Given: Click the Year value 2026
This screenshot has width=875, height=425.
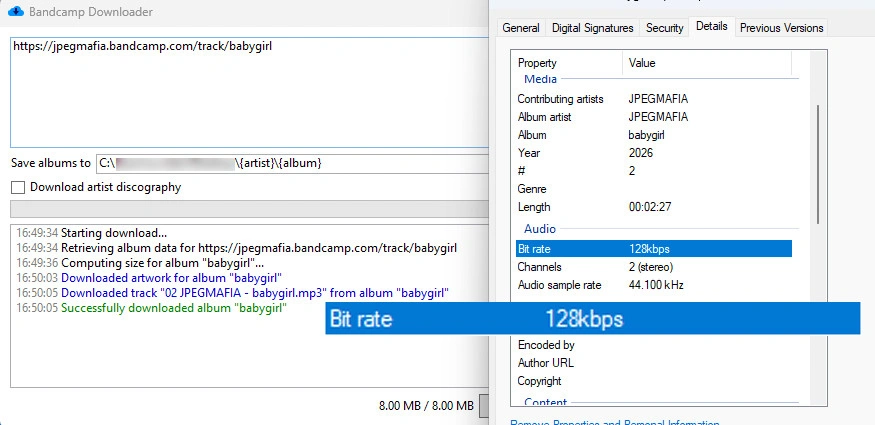Looking at the screenshot, I should tap(641, 153).
